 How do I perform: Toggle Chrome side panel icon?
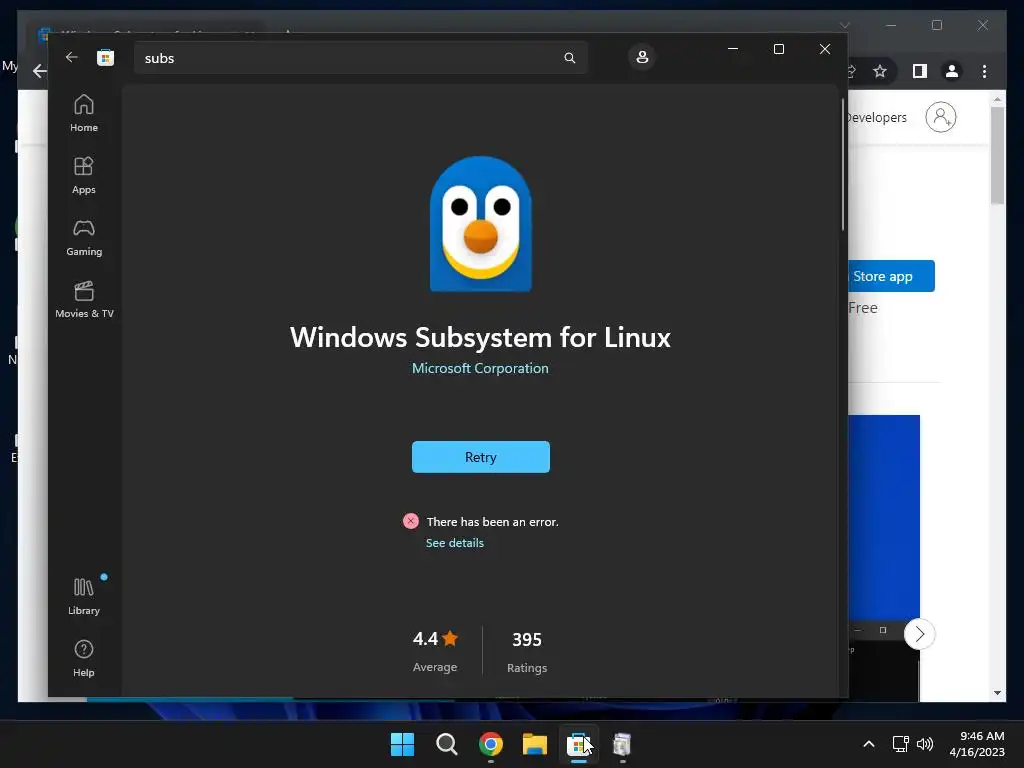tap(920, 71)
